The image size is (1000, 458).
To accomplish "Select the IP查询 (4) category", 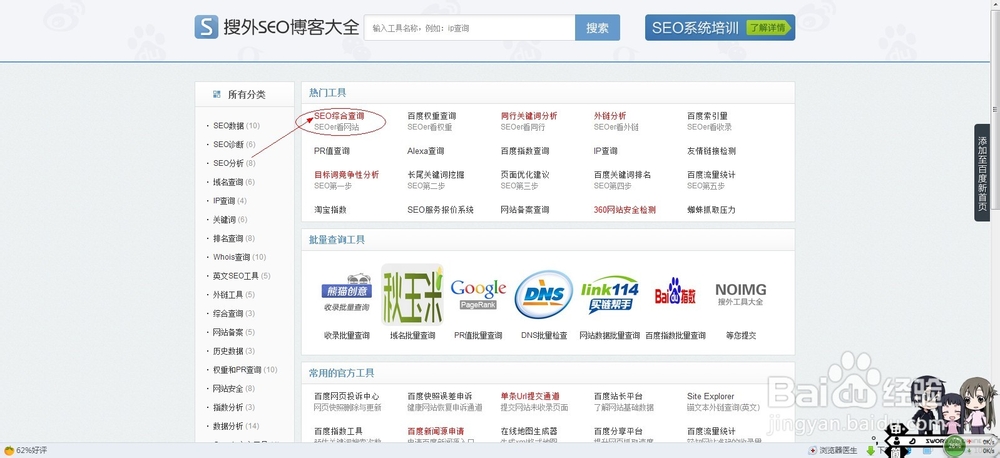I will pyautogui.click(x=230, y=201).
